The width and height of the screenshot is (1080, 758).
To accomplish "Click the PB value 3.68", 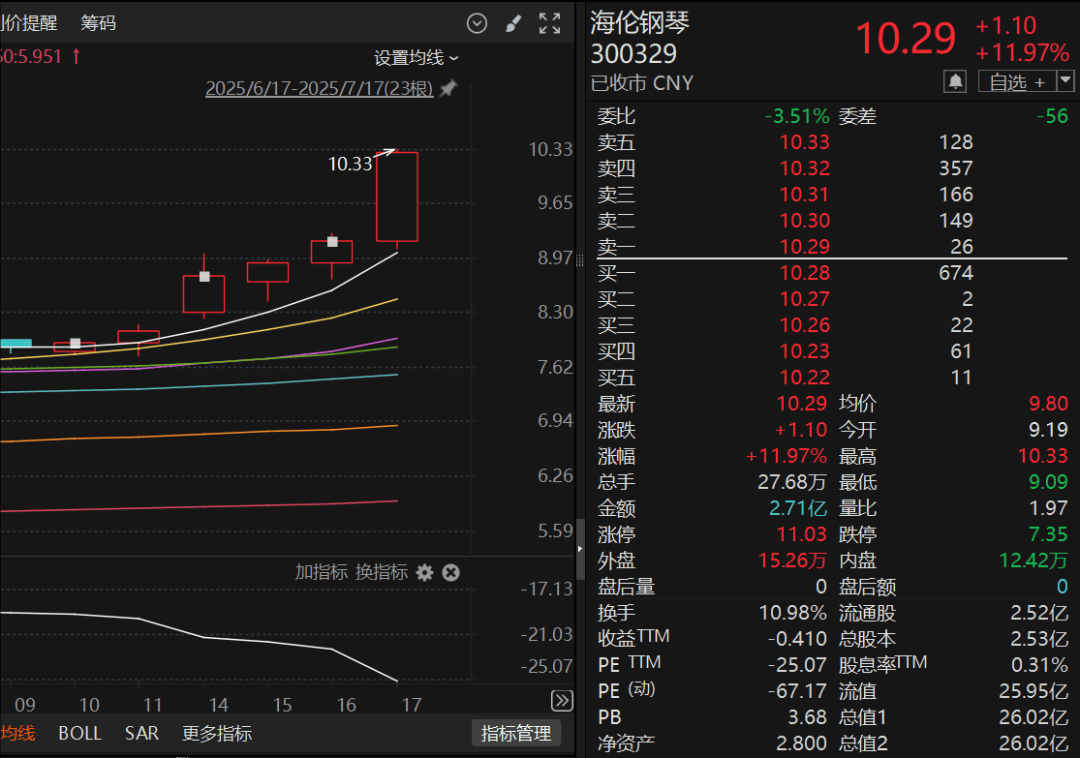I will (807, 717).
